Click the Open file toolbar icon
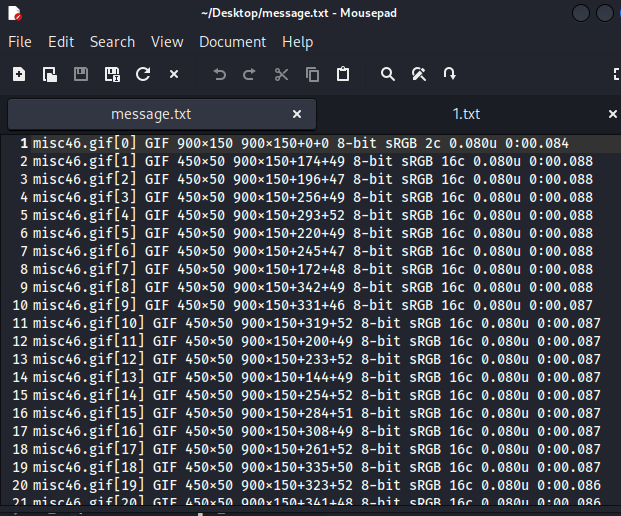This screenshot has height=516, width=621. coord(50,74)
